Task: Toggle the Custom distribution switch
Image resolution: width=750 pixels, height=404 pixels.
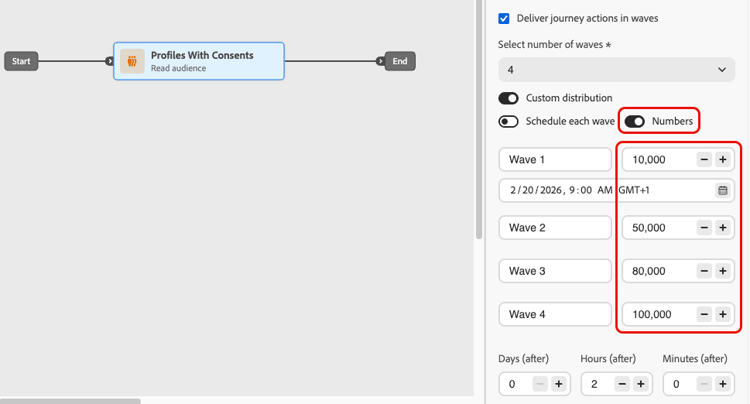Action: tap(509, 98)
